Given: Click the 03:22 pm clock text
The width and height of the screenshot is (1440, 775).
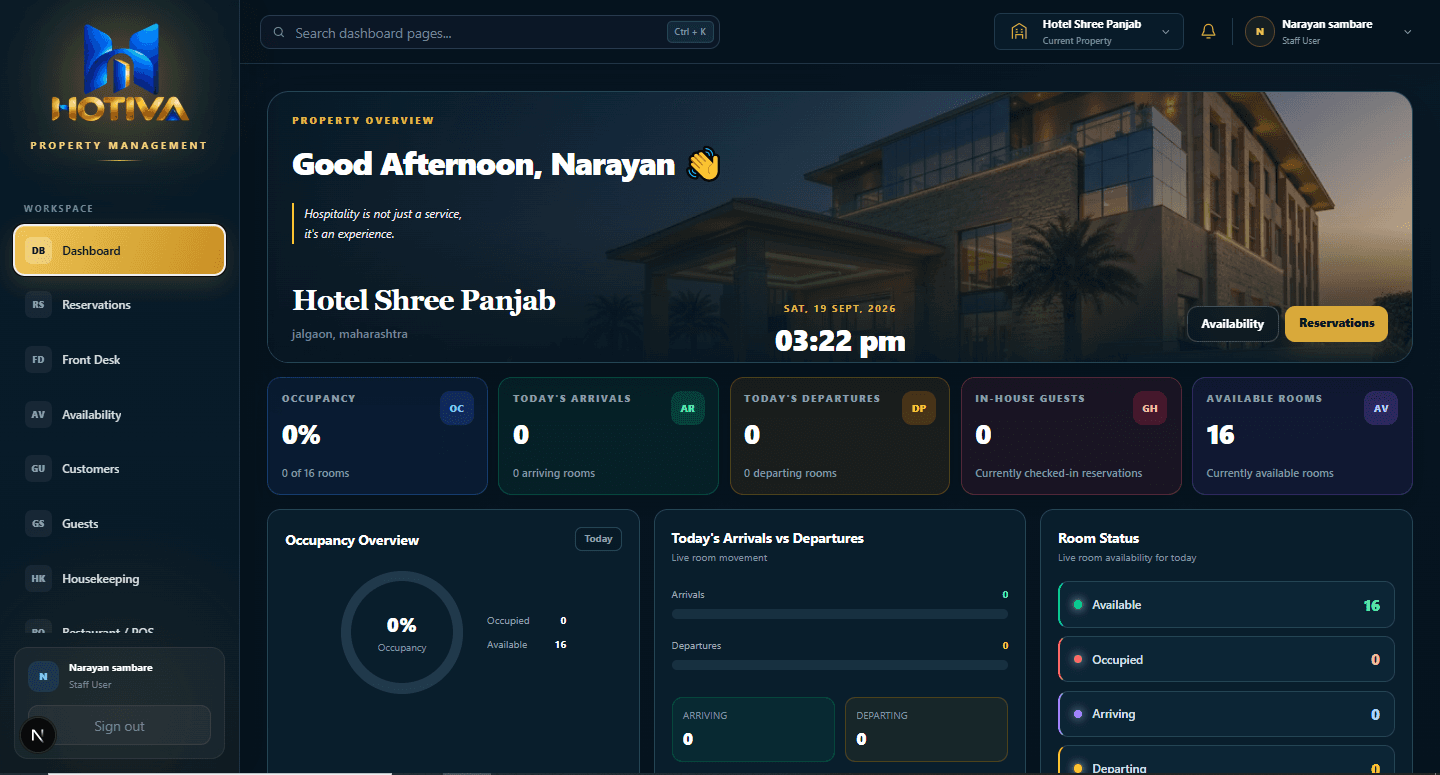Looking at the screenshot, I should click(840, 341).
